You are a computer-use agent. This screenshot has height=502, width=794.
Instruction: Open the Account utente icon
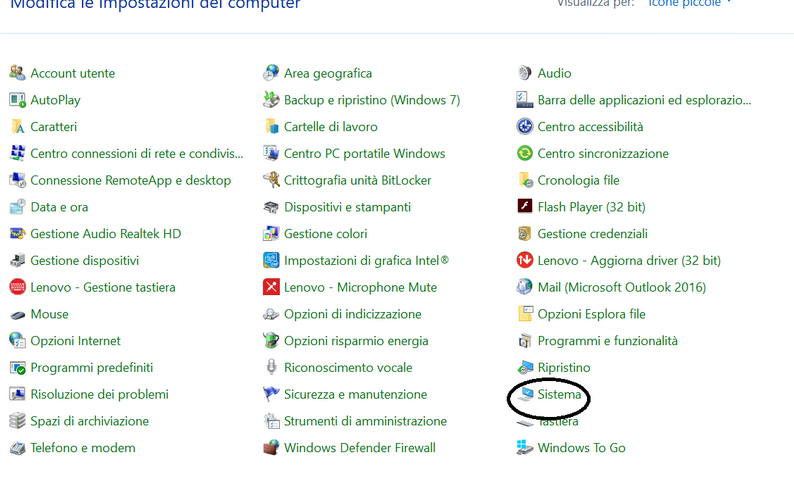click(17, 73)
